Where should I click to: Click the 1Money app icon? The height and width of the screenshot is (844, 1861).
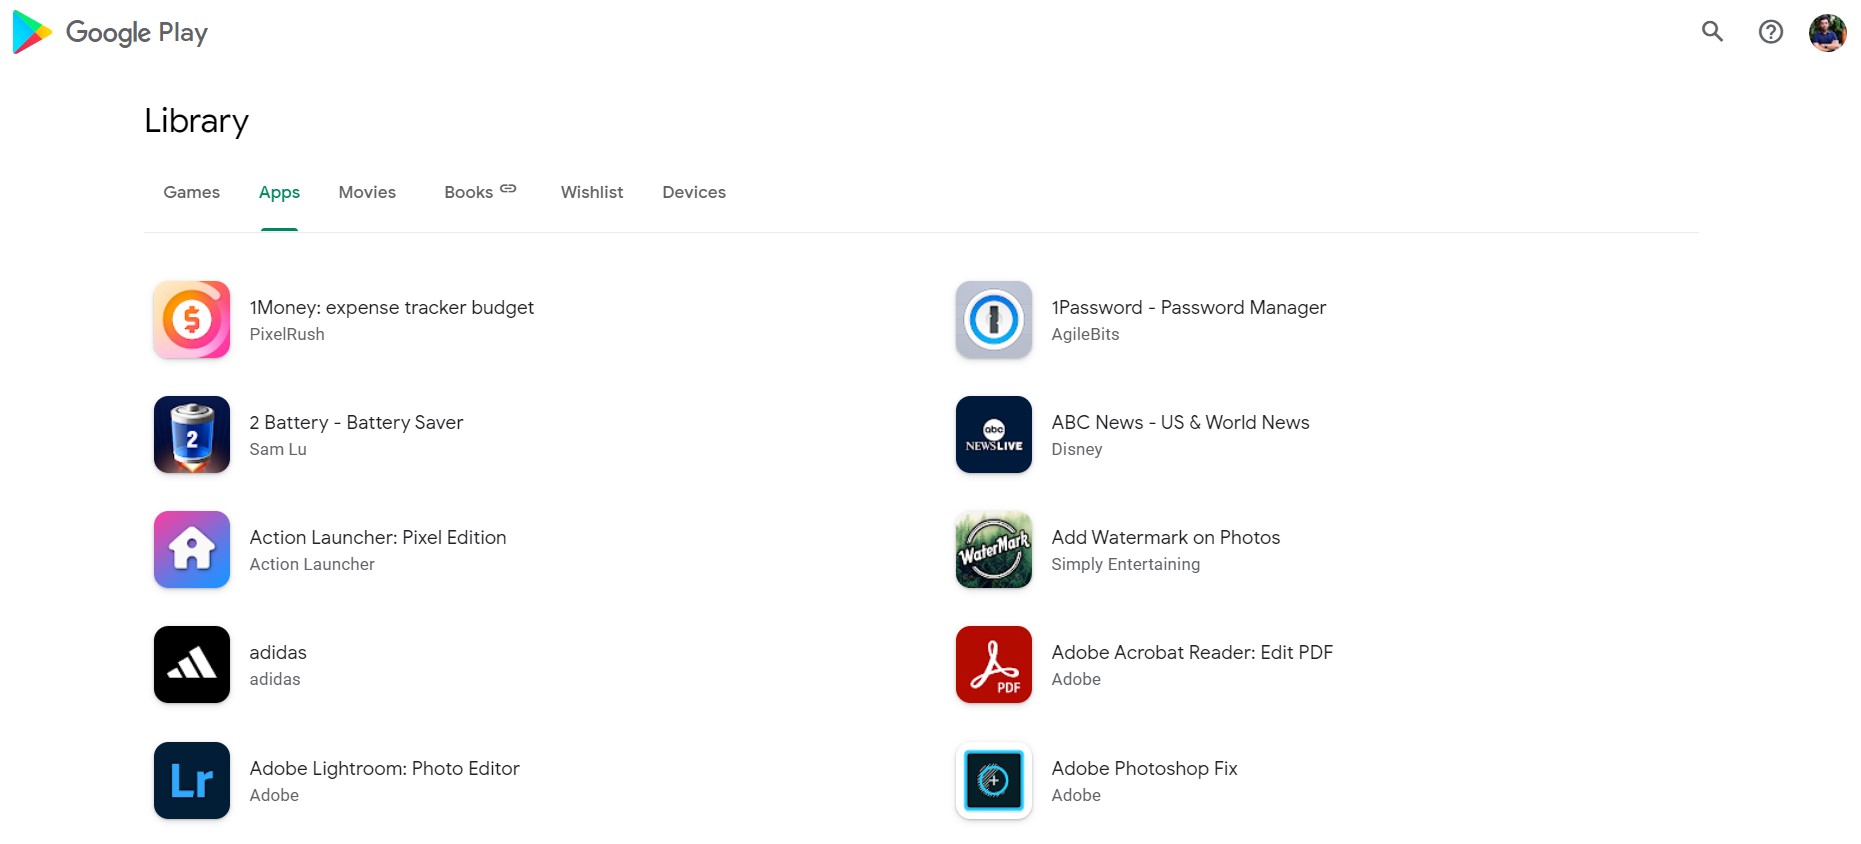coord(192,320)
